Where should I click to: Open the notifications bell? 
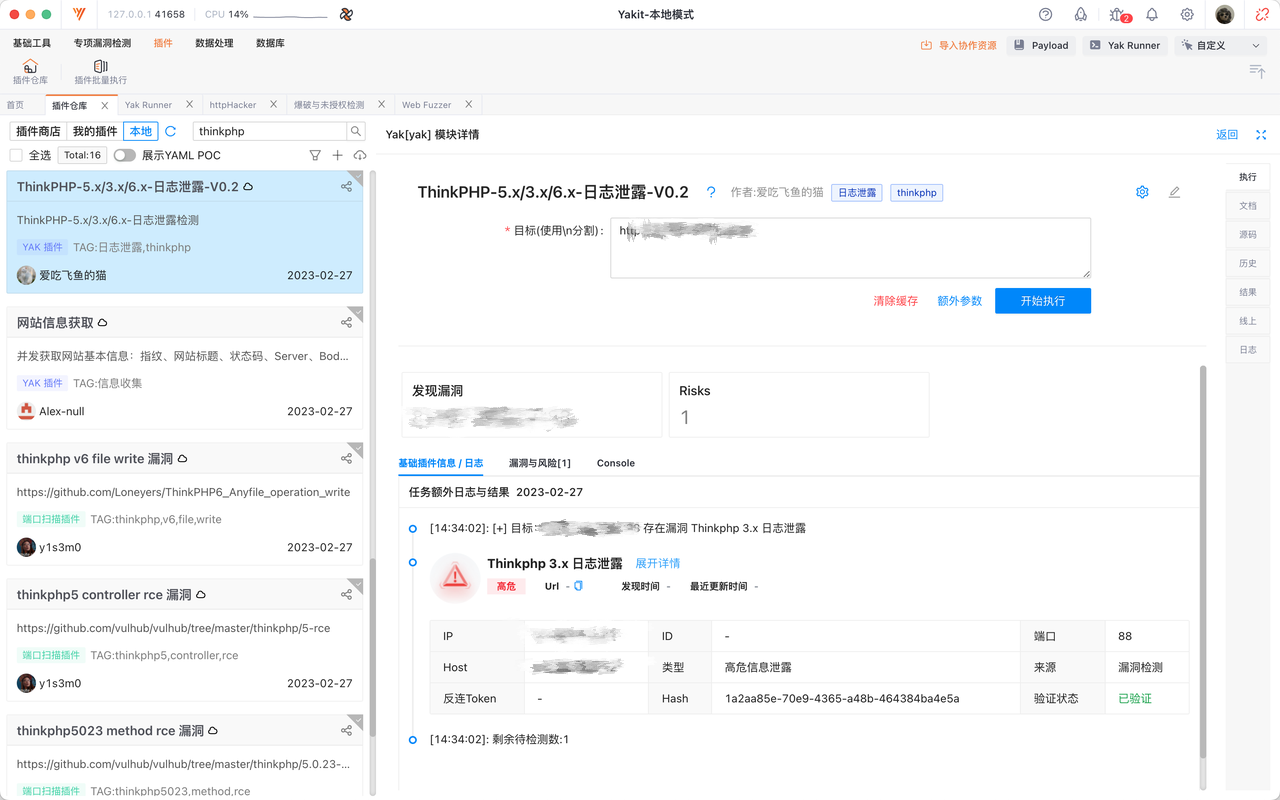click(1152, 15)
